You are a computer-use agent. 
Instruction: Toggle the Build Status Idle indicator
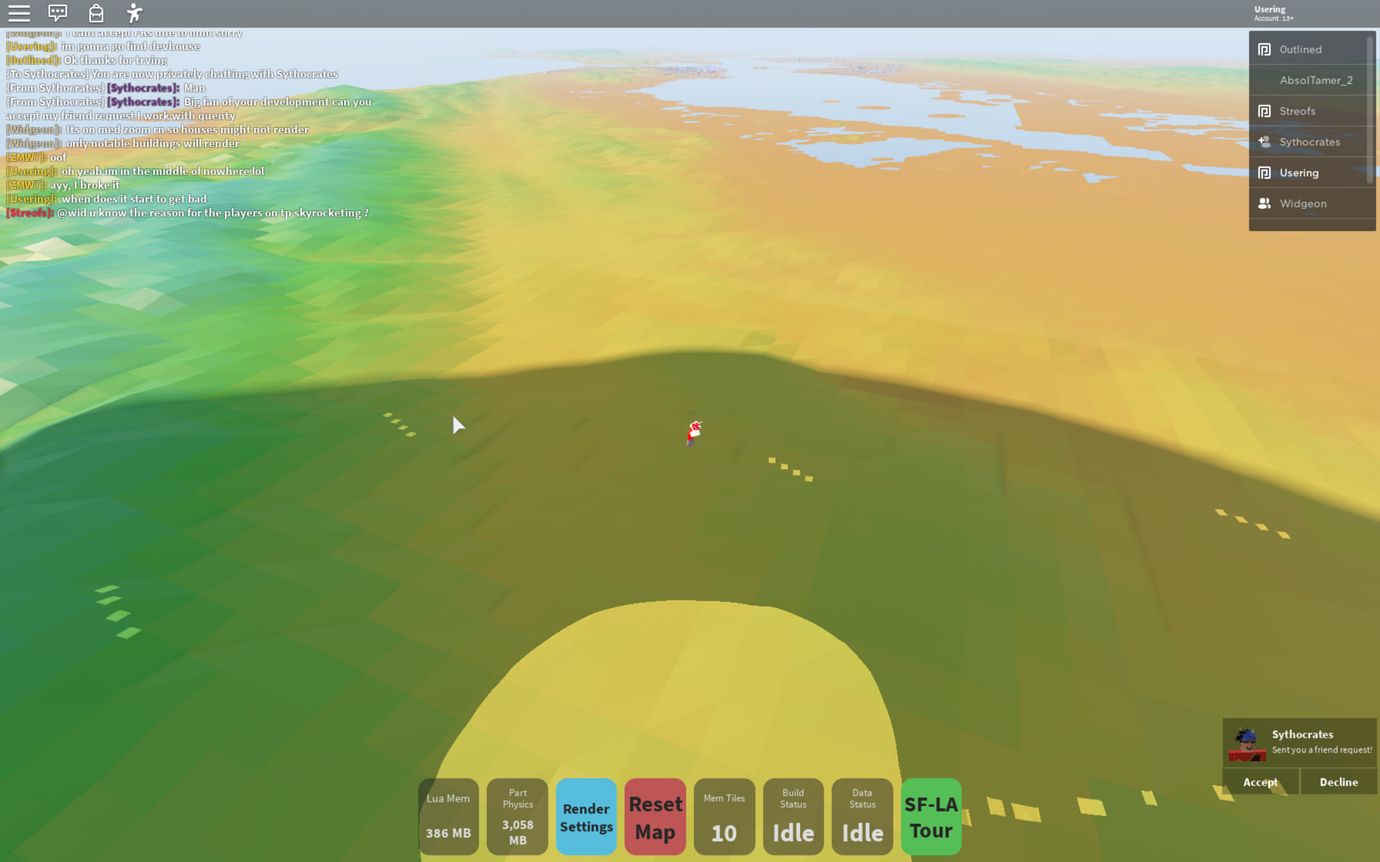point(793,816)
